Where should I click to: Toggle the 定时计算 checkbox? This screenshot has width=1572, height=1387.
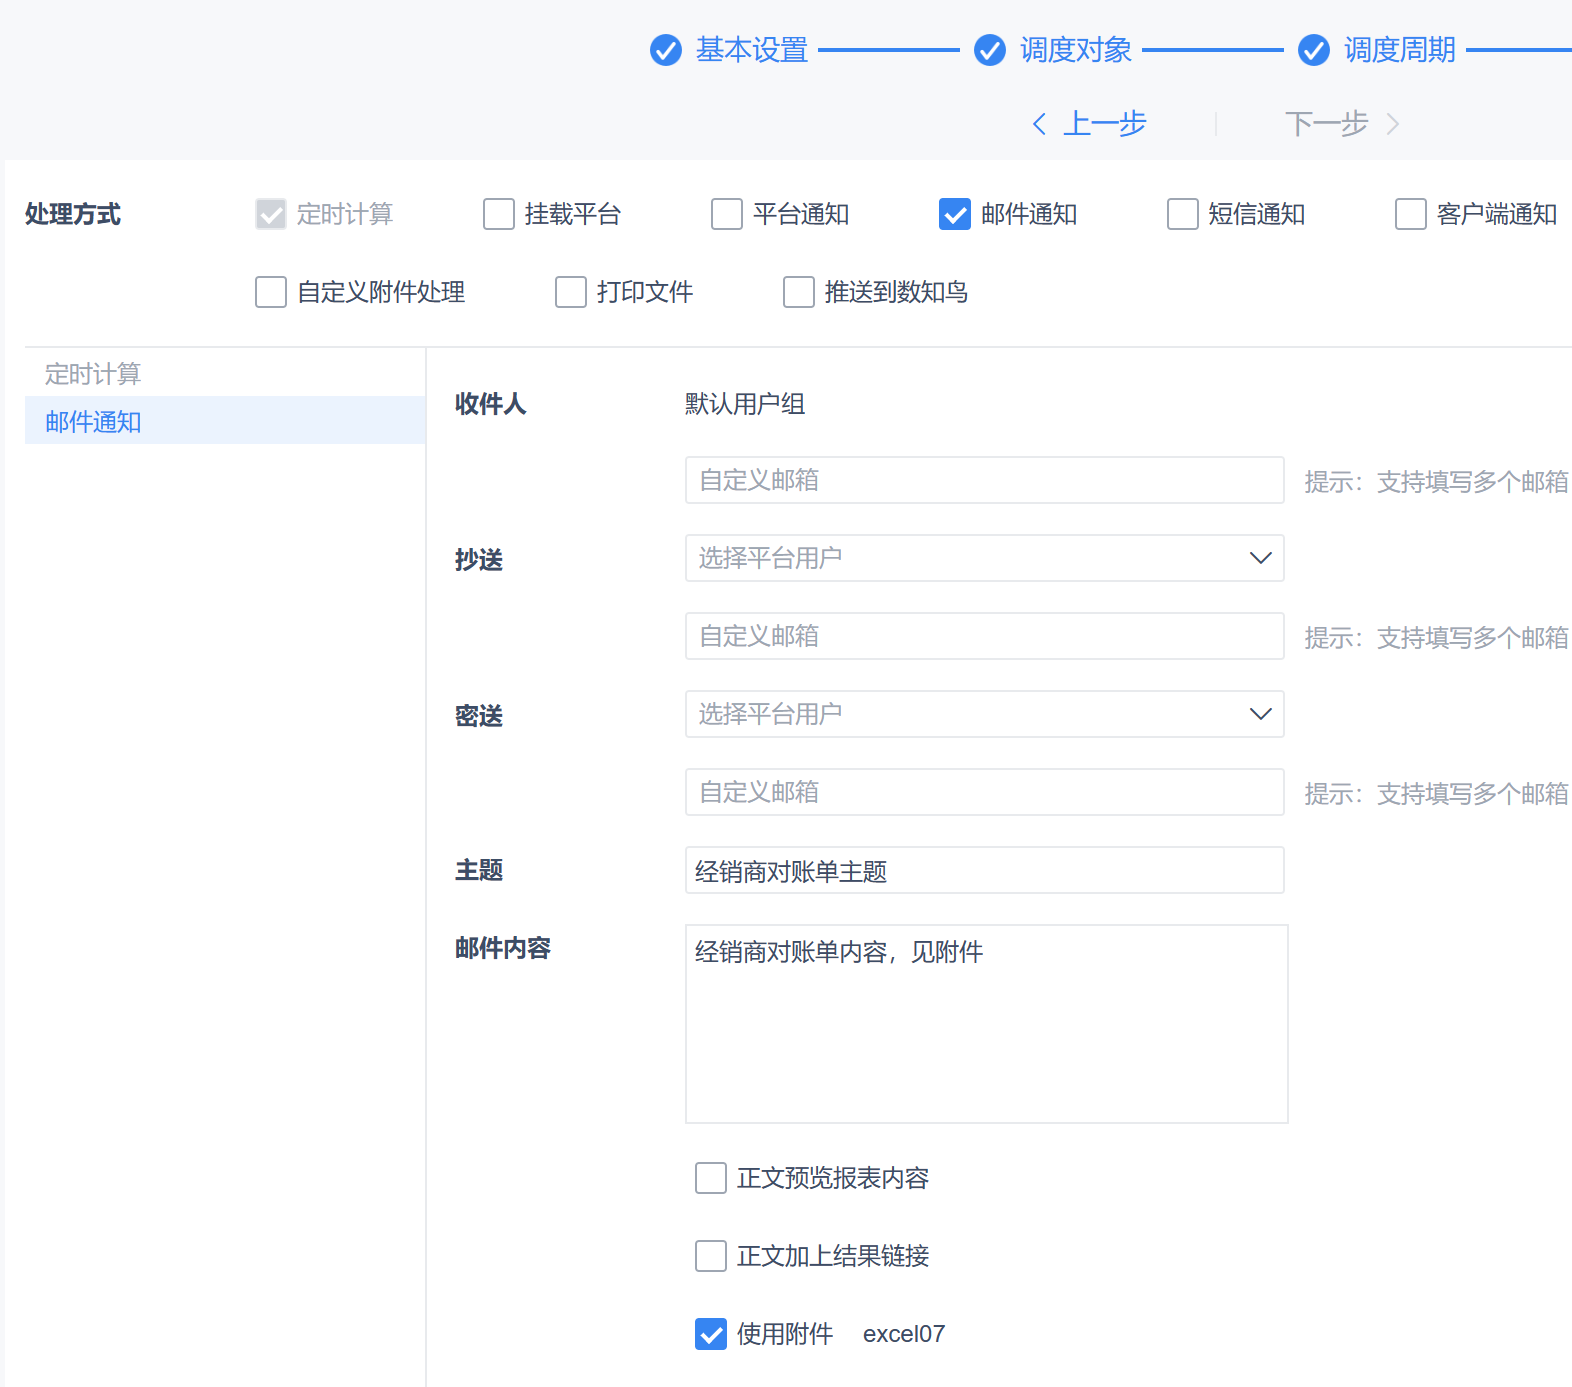click(x=271, y=214)
